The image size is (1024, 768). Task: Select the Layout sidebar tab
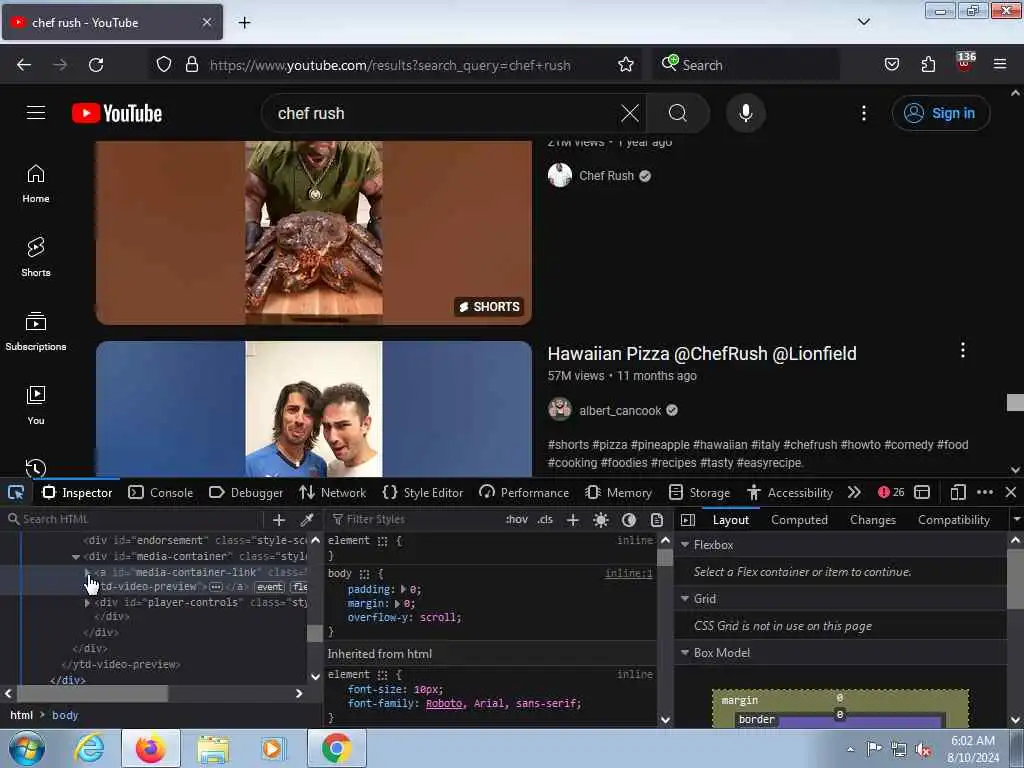pos(731,520)
